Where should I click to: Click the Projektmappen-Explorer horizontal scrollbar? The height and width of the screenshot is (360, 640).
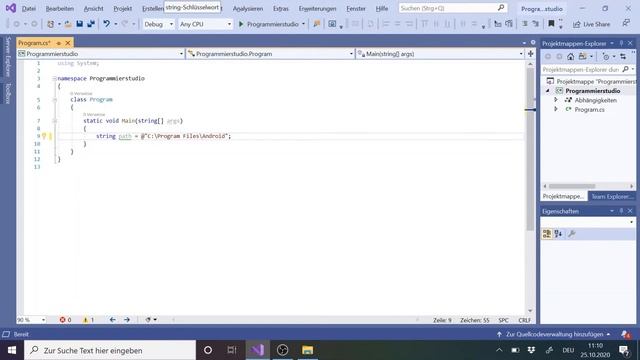572,186
